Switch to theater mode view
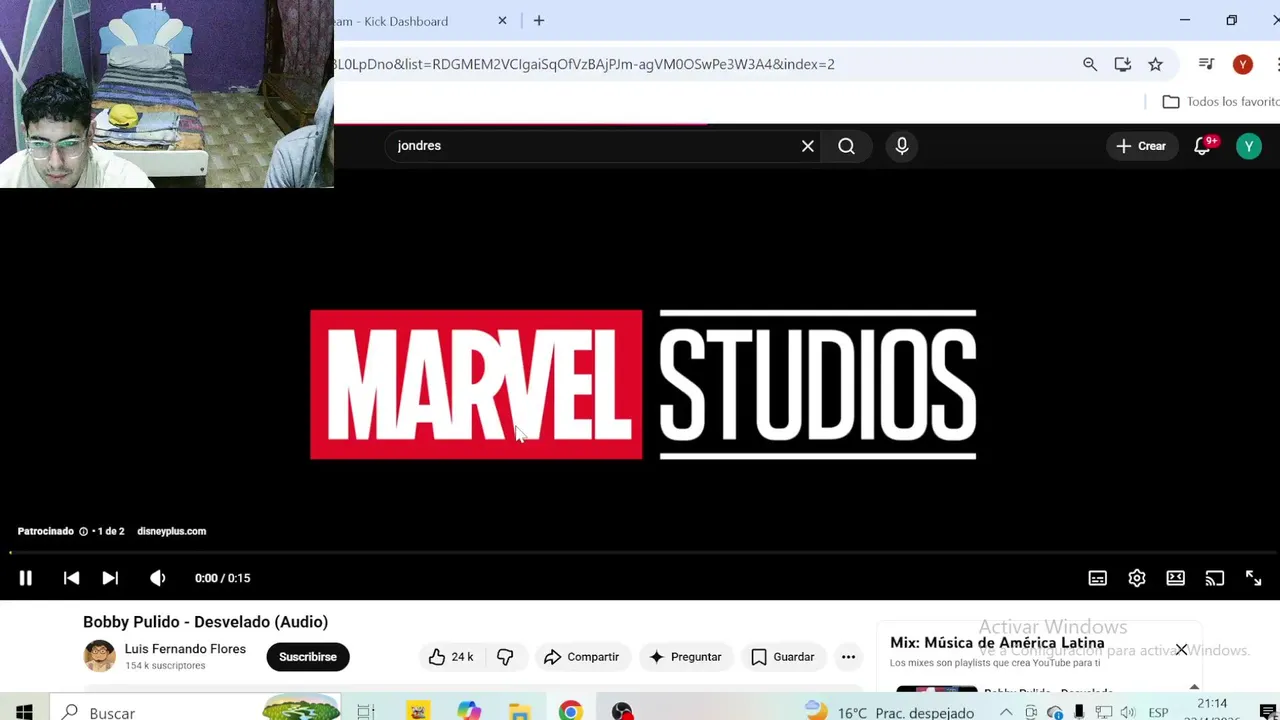 click(x=1176, y=578)
